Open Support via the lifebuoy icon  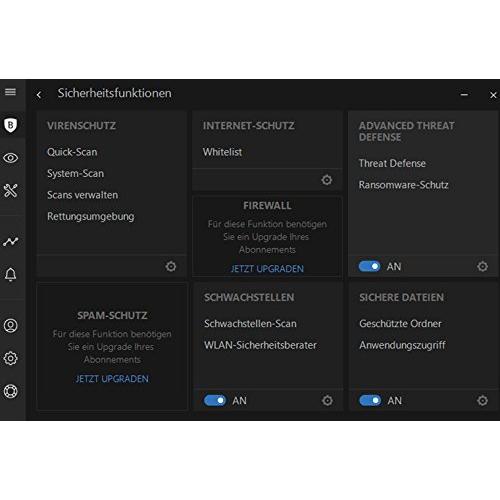tap(10, 391)
